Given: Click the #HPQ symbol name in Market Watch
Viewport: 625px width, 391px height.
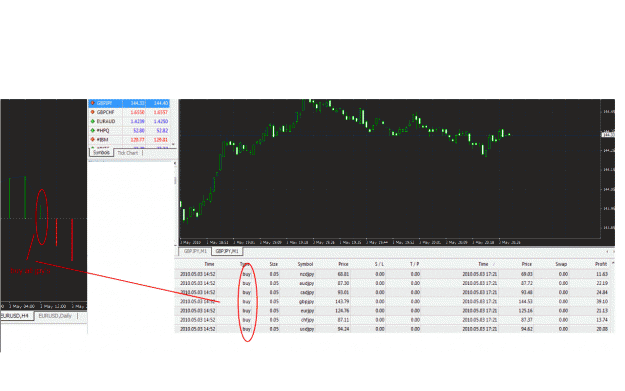Looking at the screenshot, I should [103, 131].
